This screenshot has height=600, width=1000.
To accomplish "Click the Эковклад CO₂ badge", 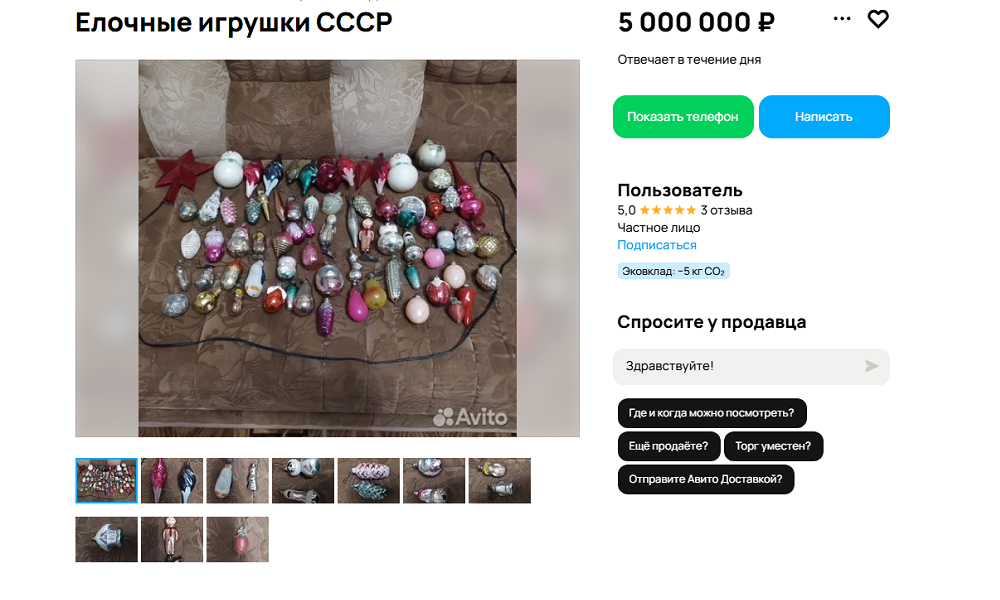I will [673, 271].
